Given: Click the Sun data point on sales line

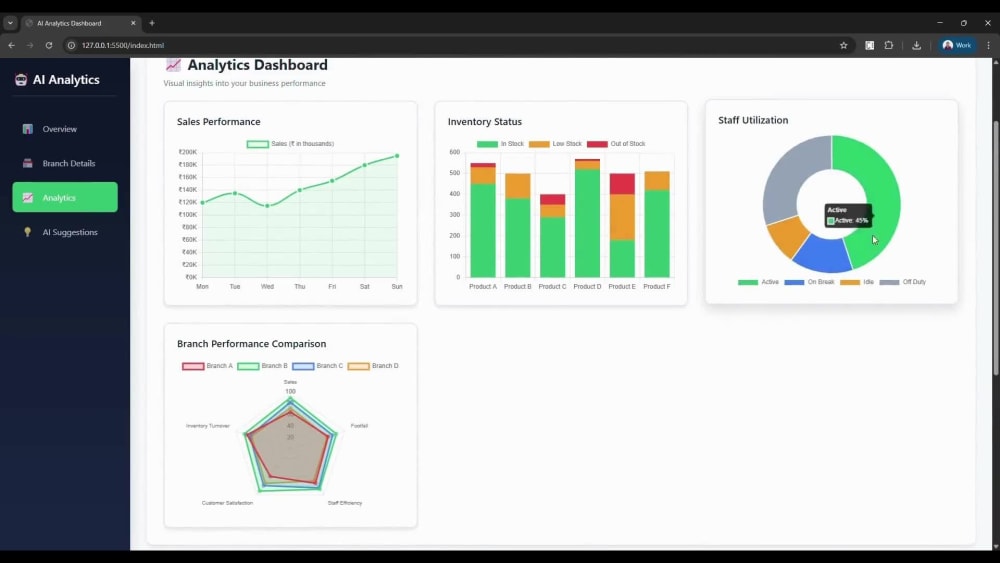Looking at the screenshot, I should coord(397,156).
